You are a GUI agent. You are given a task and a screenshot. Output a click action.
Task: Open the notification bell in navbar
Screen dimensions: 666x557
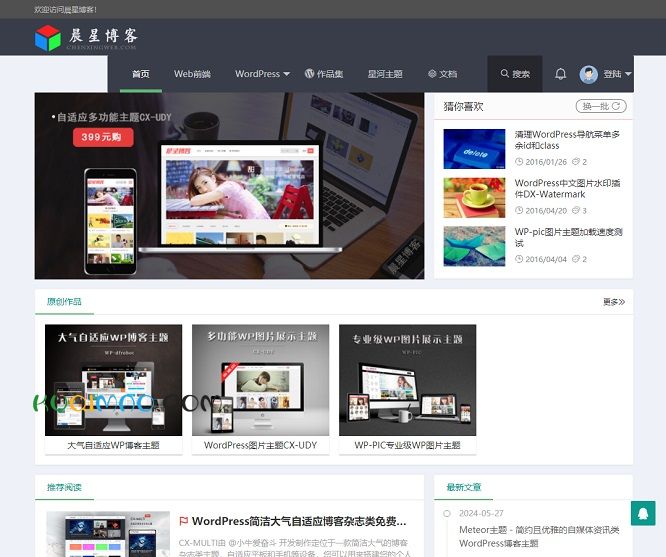560,74
